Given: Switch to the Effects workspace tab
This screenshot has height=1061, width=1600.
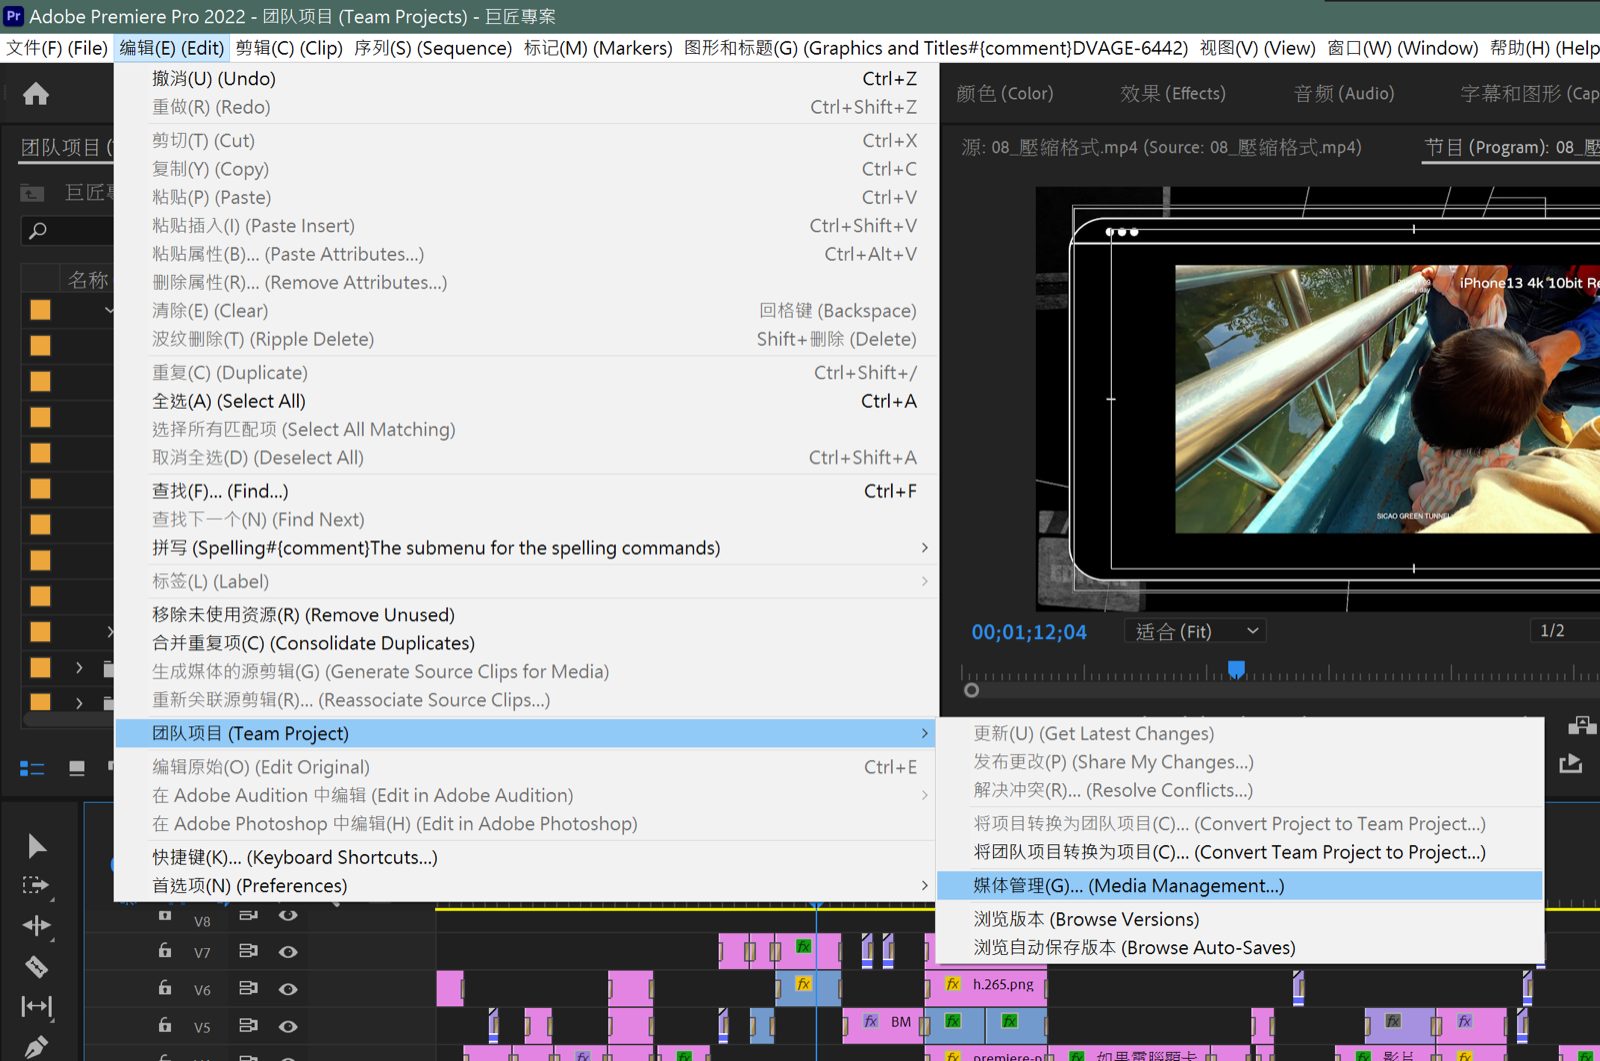Looking at the screenshot, I should point(1173,93).
